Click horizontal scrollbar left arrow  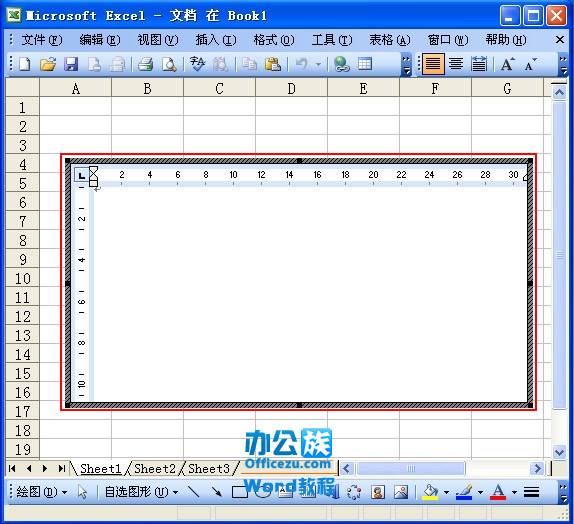click(x=347, y=468)
